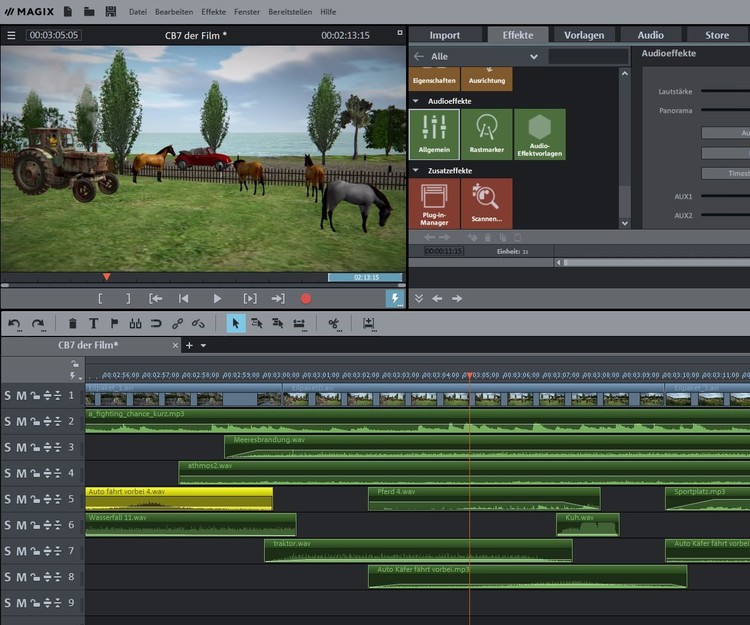Open the Eigenschaften tile
The width and height of the screenshot is (750, 625).
[434, 79]
